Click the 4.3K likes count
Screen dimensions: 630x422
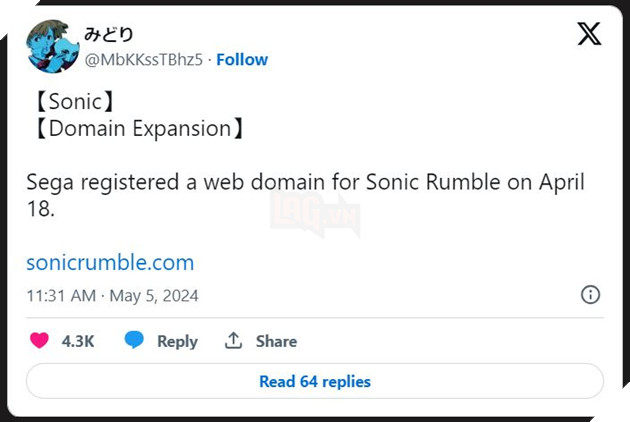(78, 341)
